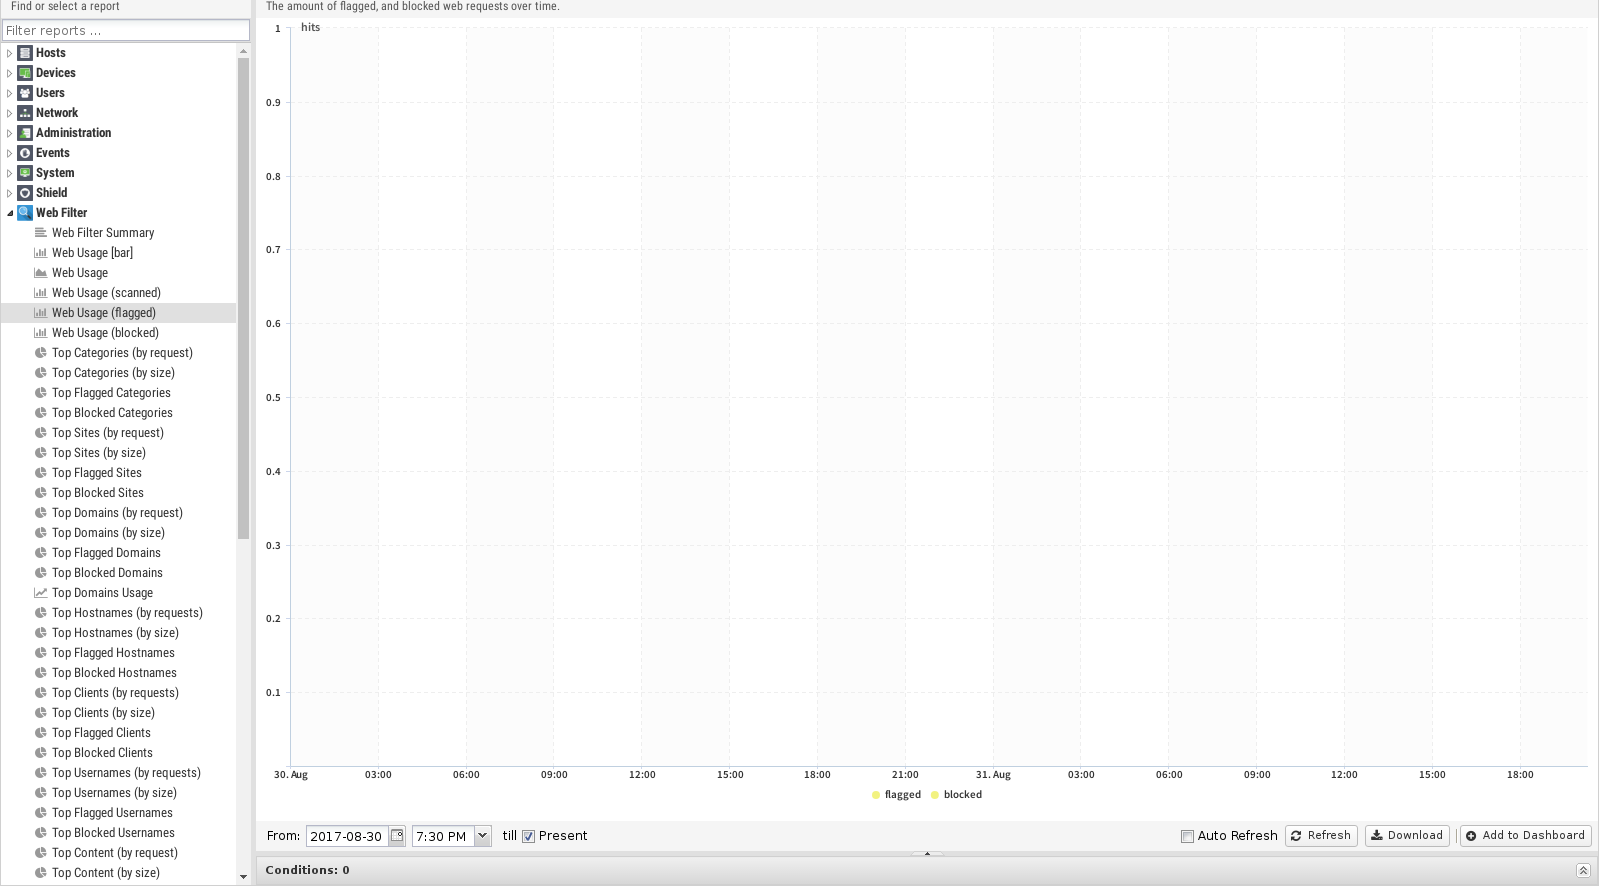
Task: Toggle the blocked series in legend
Action: 956,795
